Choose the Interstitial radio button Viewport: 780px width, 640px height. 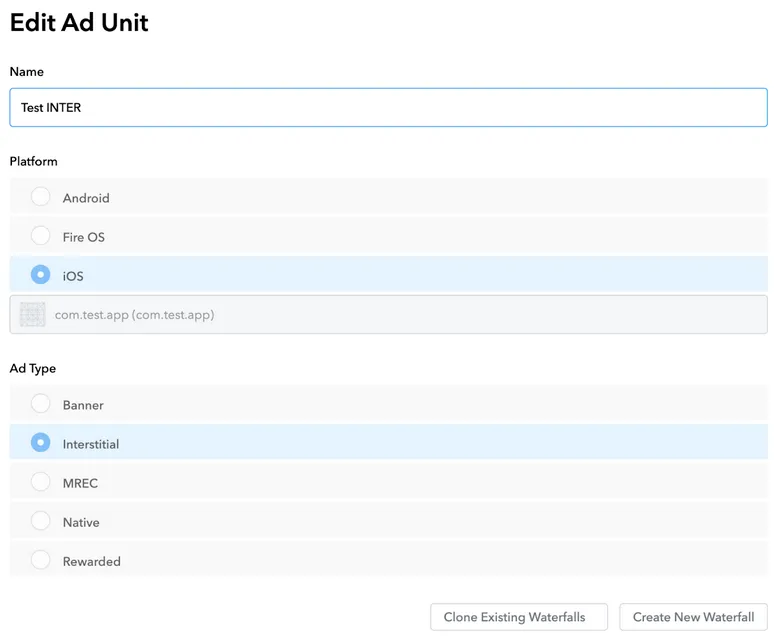pos(40,443)
